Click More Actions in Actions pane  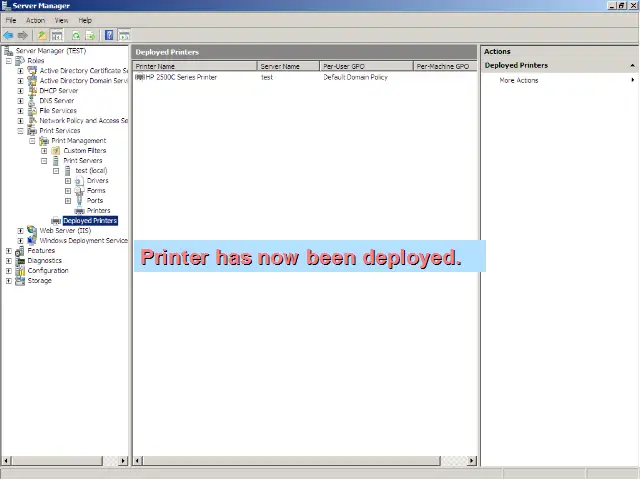pyautogui.click(x=519, y=80)
